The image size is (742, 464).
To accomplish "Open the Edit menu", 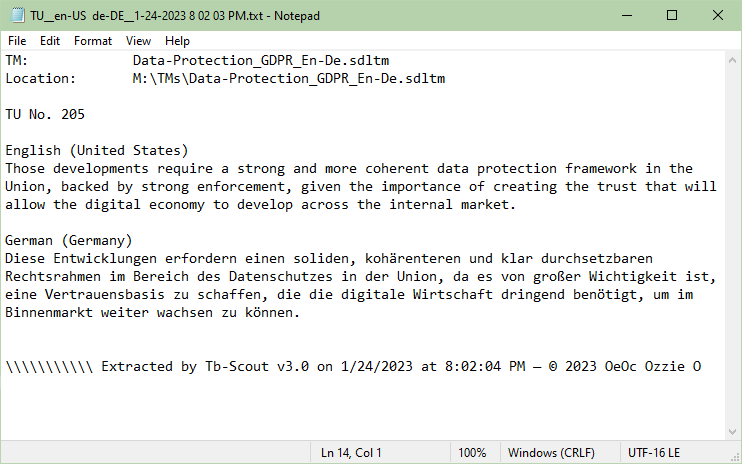I will pos(50,41).
